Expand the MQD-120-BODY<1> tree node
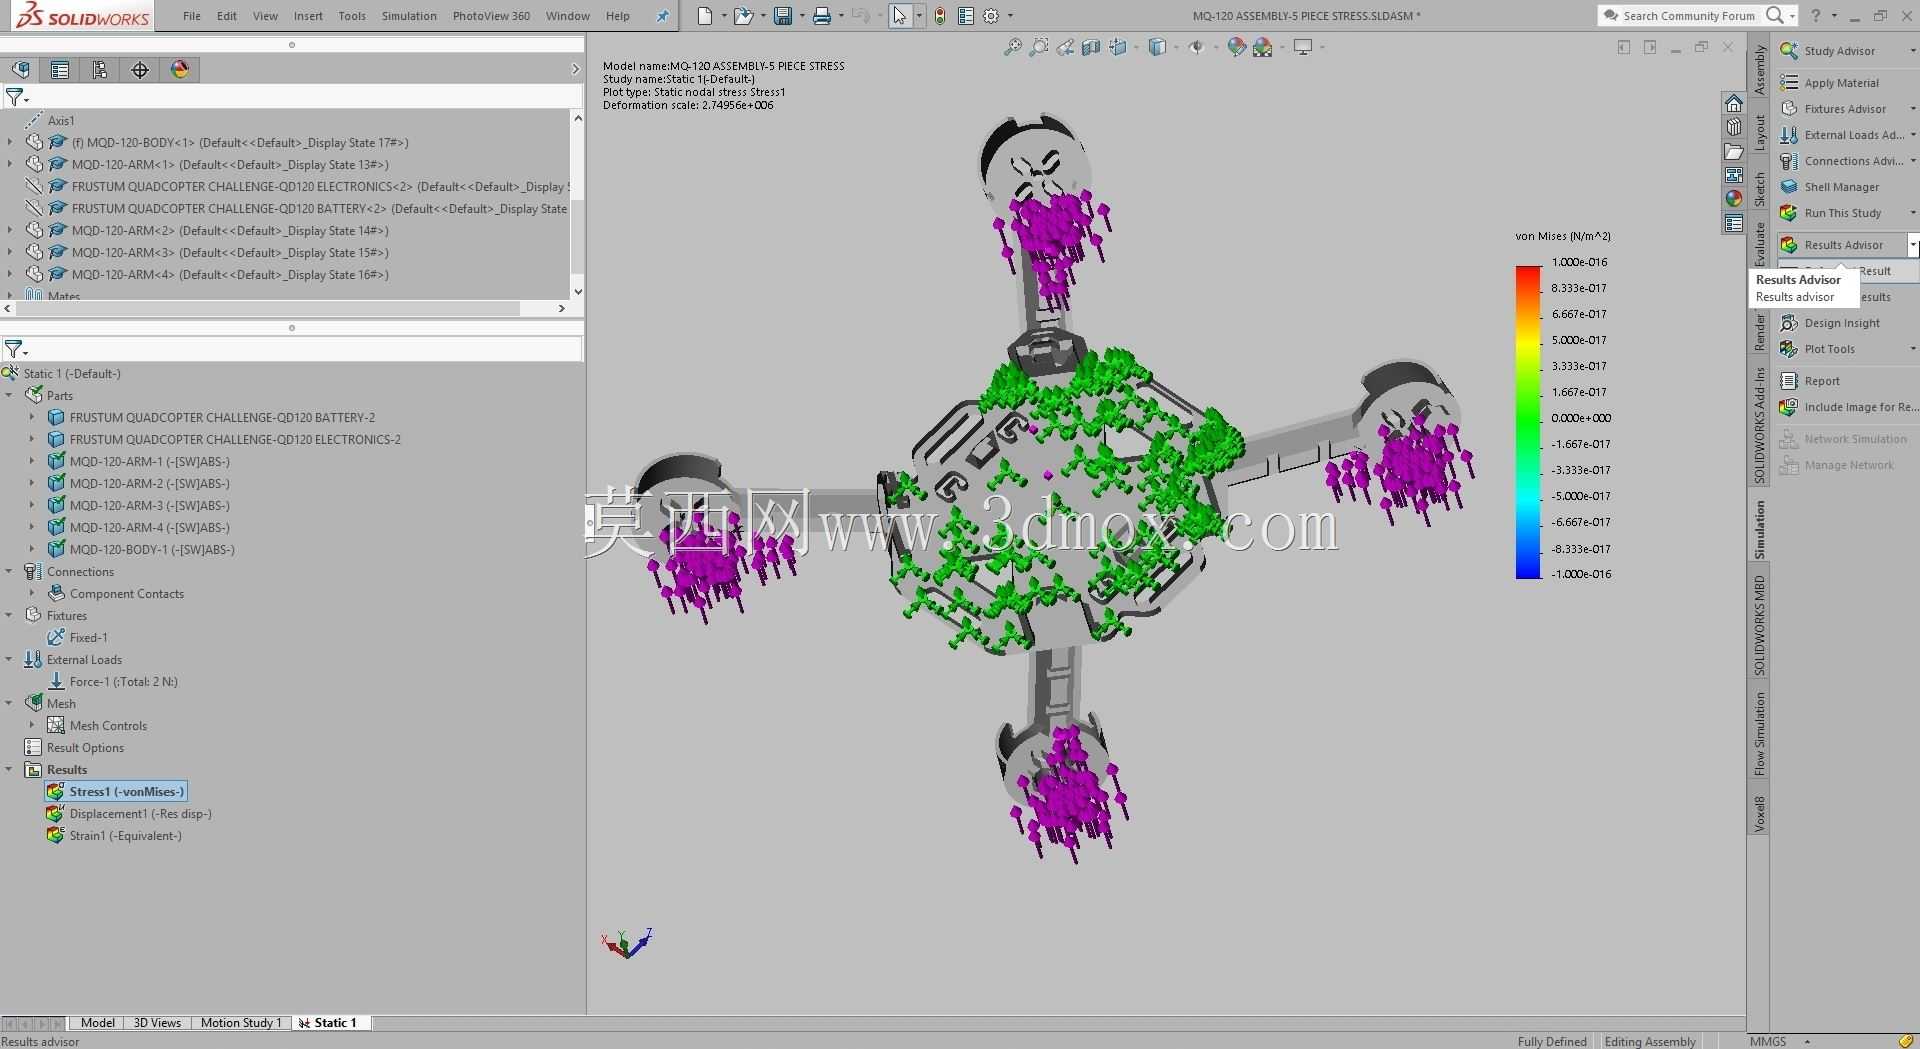 (x=10, y=142)
